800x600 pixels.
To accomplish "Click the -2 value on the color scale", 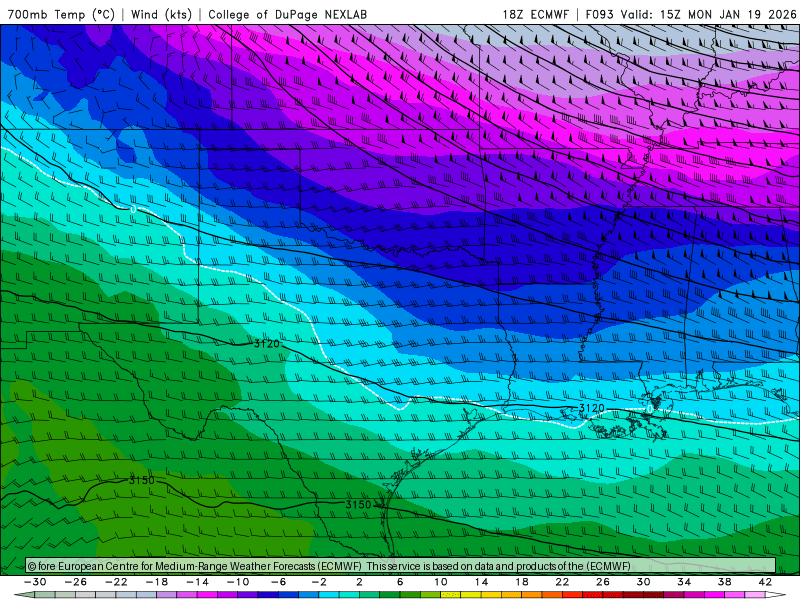I will coord(319,582).
